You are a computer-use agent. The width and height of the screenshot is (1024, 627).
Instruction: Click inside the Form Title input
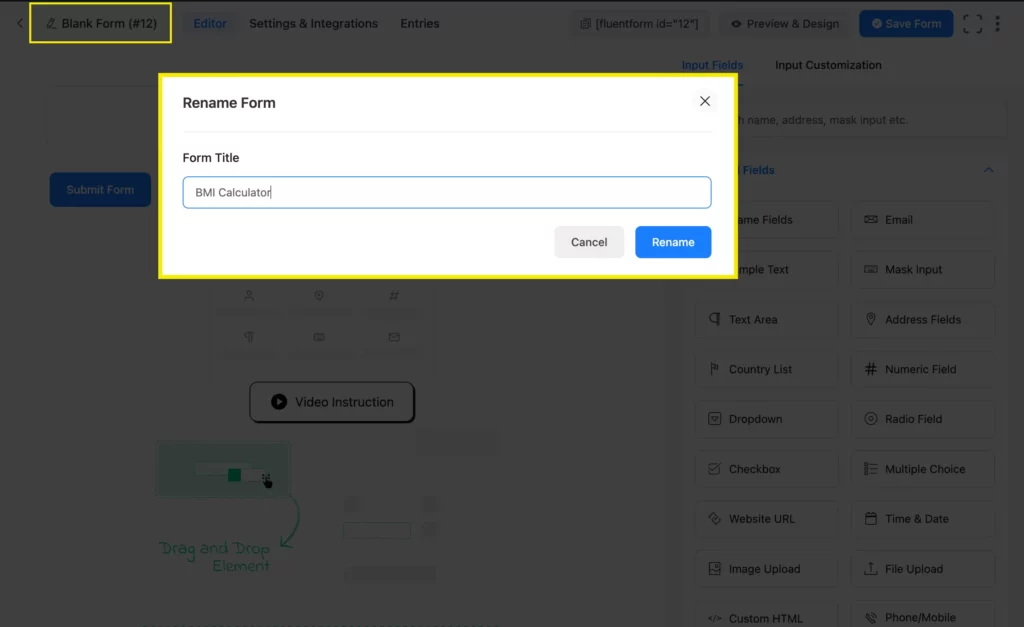(x=446, y=193)
